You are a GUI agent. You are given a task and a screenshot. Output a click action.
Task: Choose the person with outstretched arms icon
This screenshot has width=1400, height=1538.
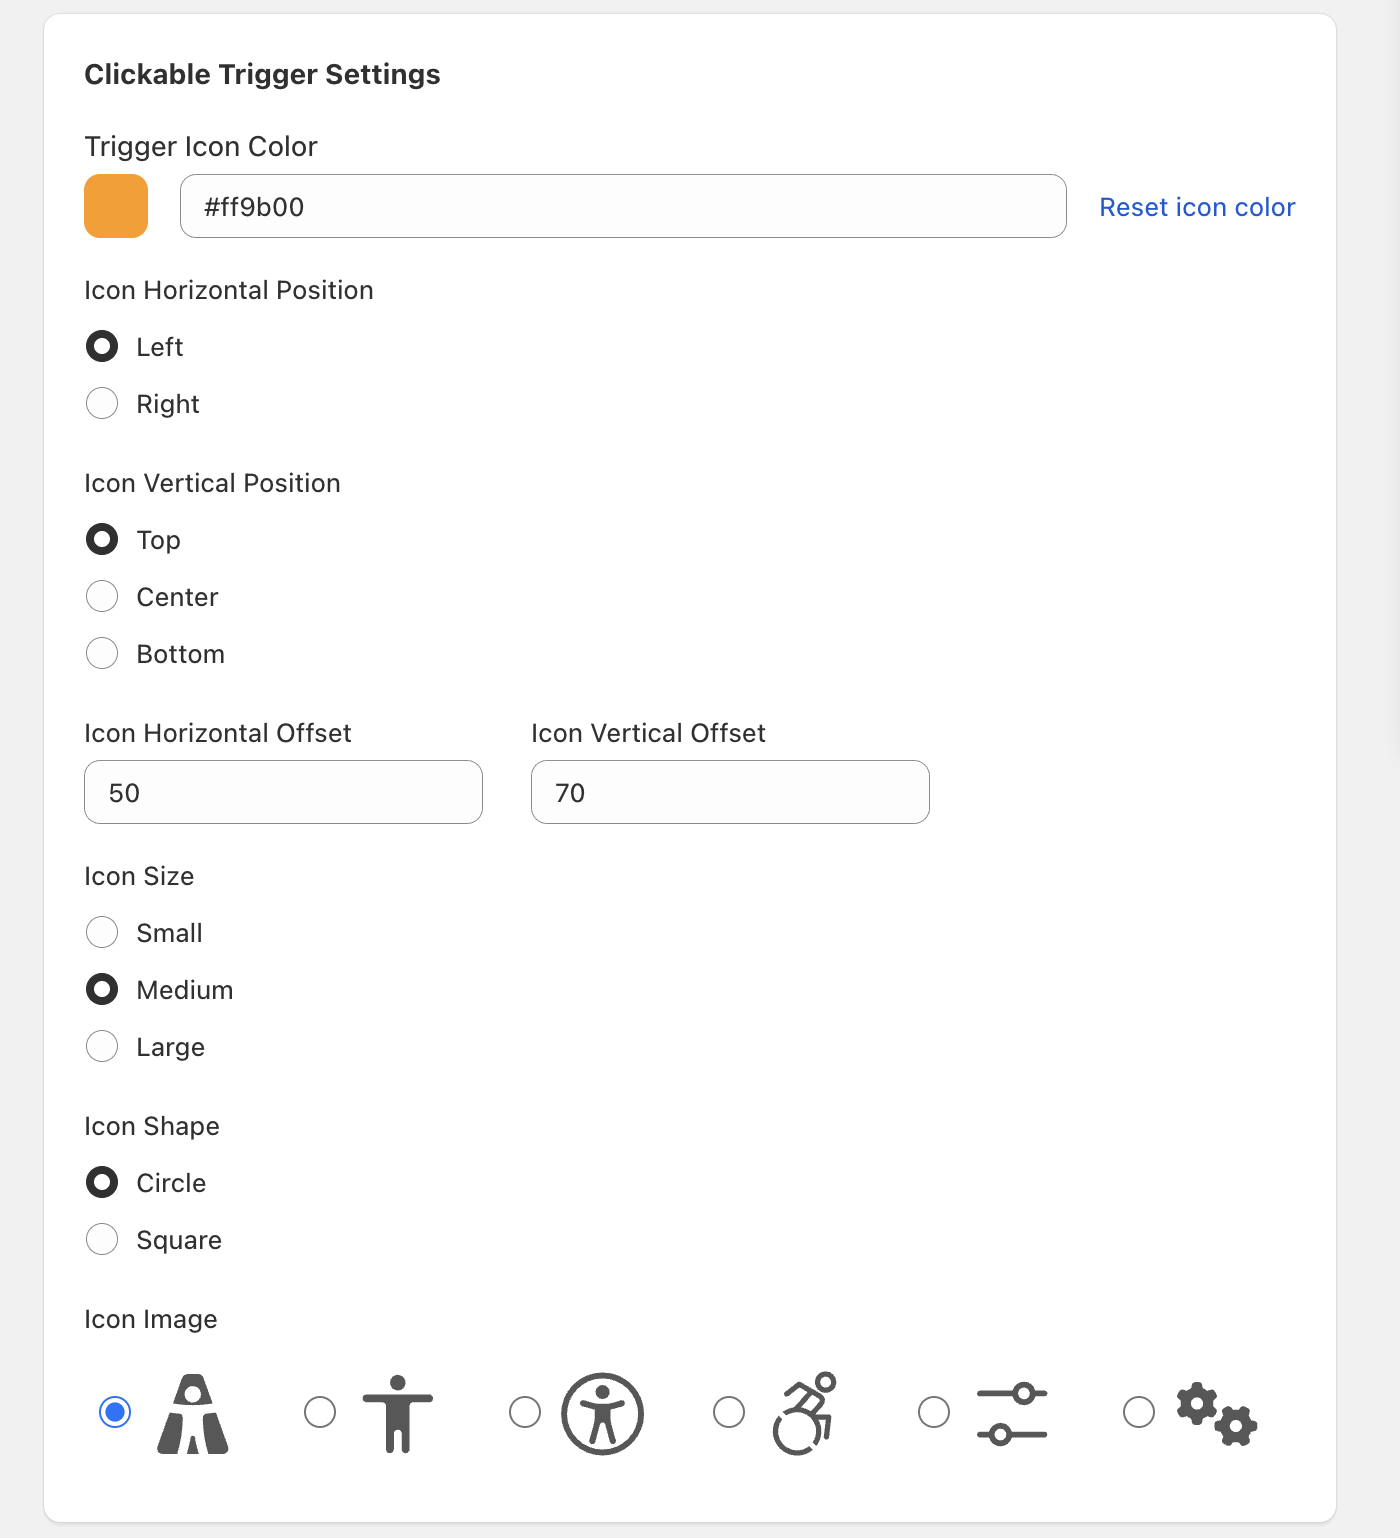[x=320, y=1412]
